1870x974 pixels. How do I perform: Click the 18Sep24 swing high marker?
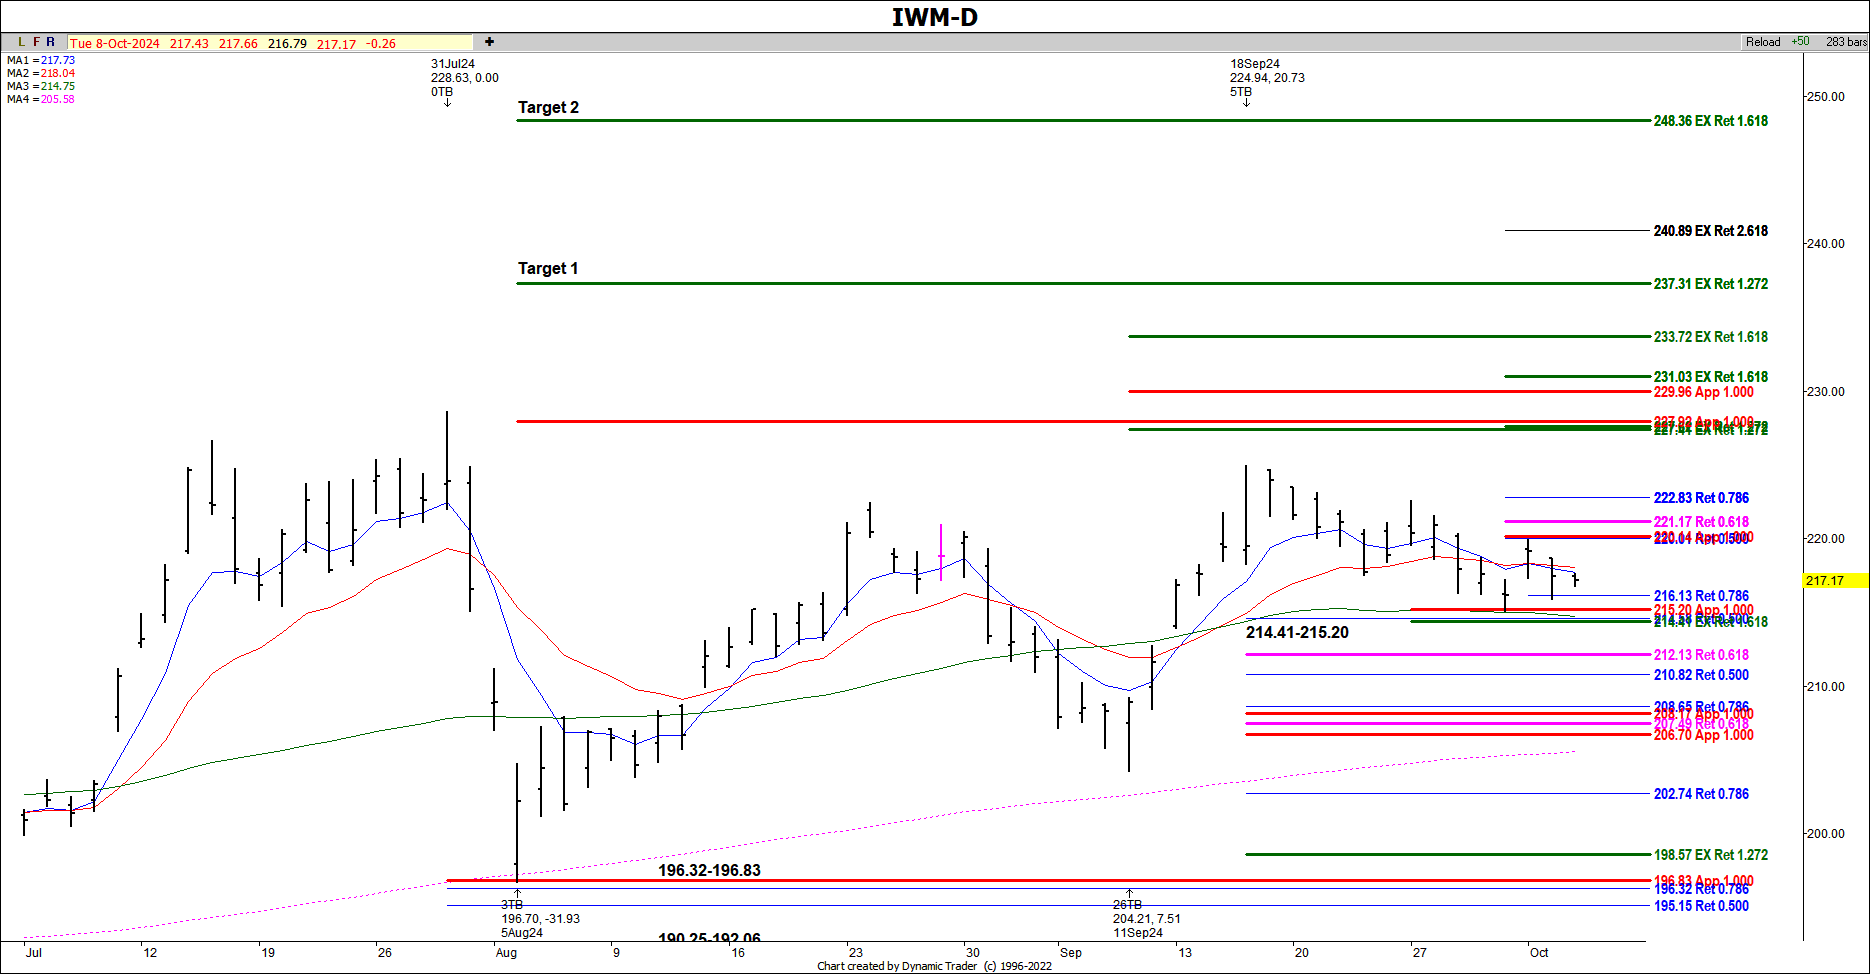pyautogui.click(x=1255, y=64)
